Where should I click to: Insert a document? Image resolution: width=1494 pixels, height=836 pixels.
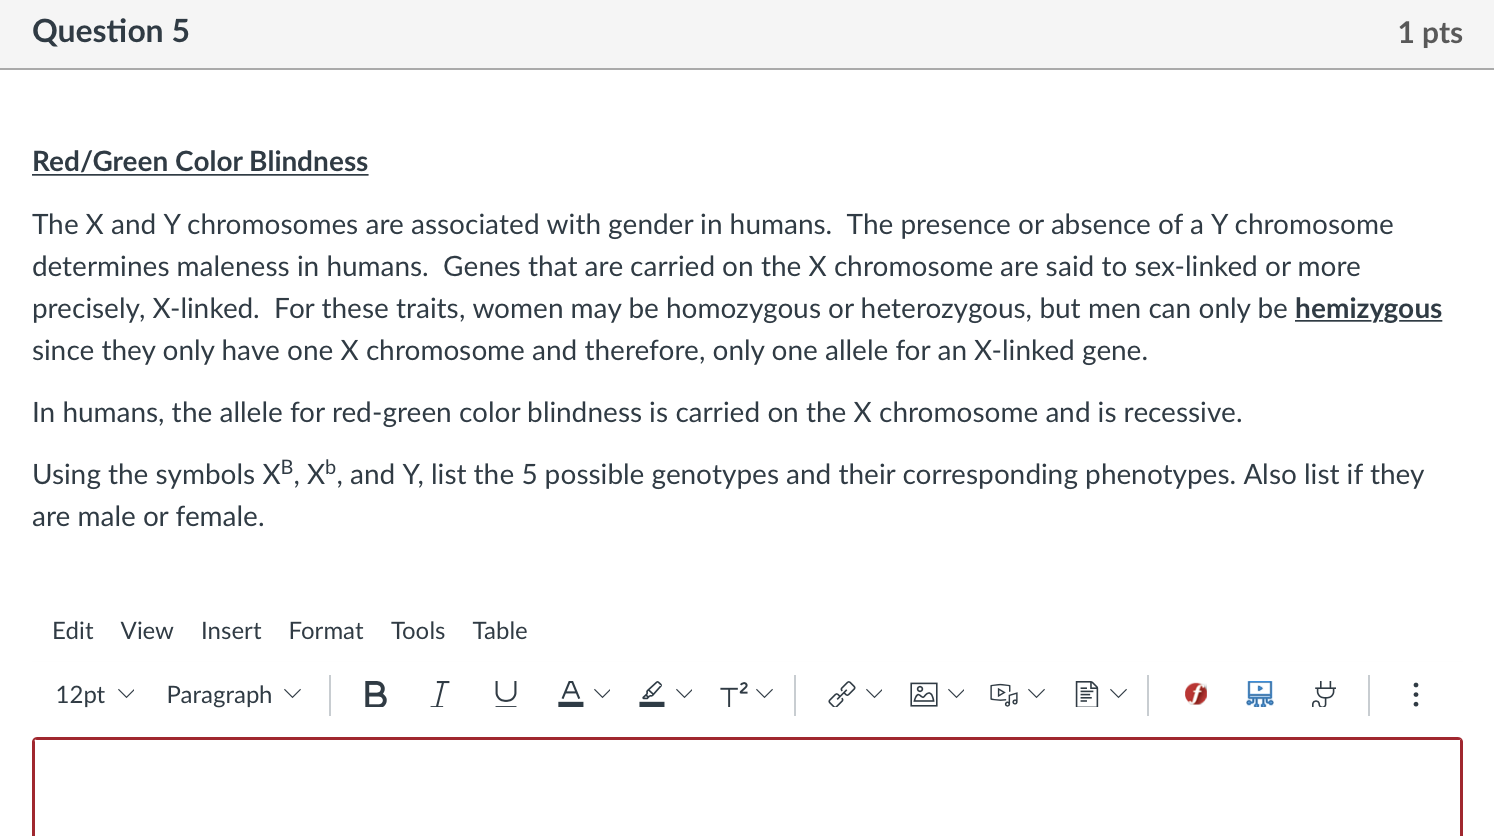(1085, 693)
